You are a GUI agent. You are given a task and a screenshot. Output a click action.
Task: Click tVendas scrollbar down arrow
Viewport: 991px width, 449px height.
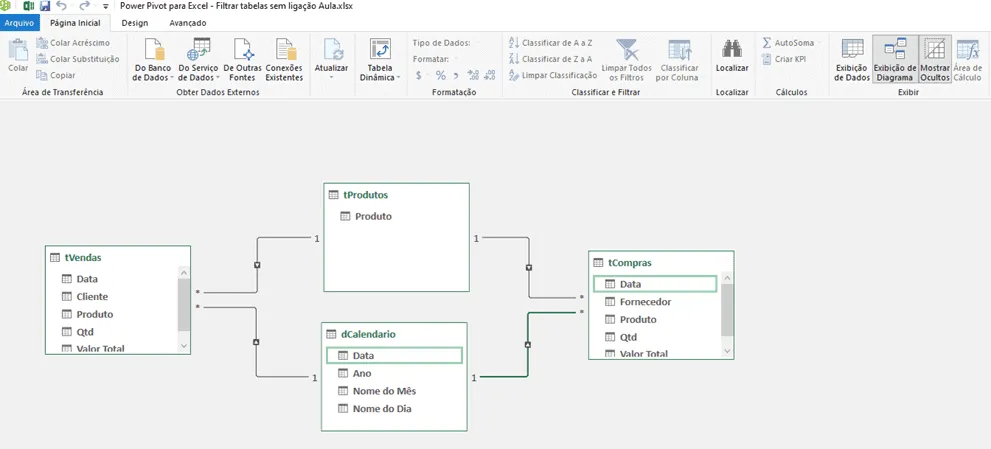(x=184, y=346)
